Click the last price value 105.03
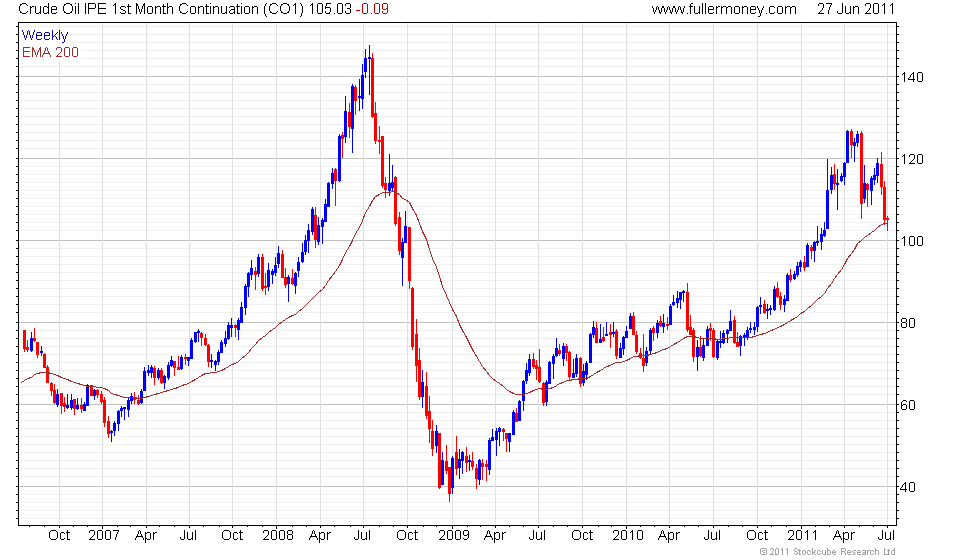The height and width of the screenshot is (560, 980). coord(331,9)
